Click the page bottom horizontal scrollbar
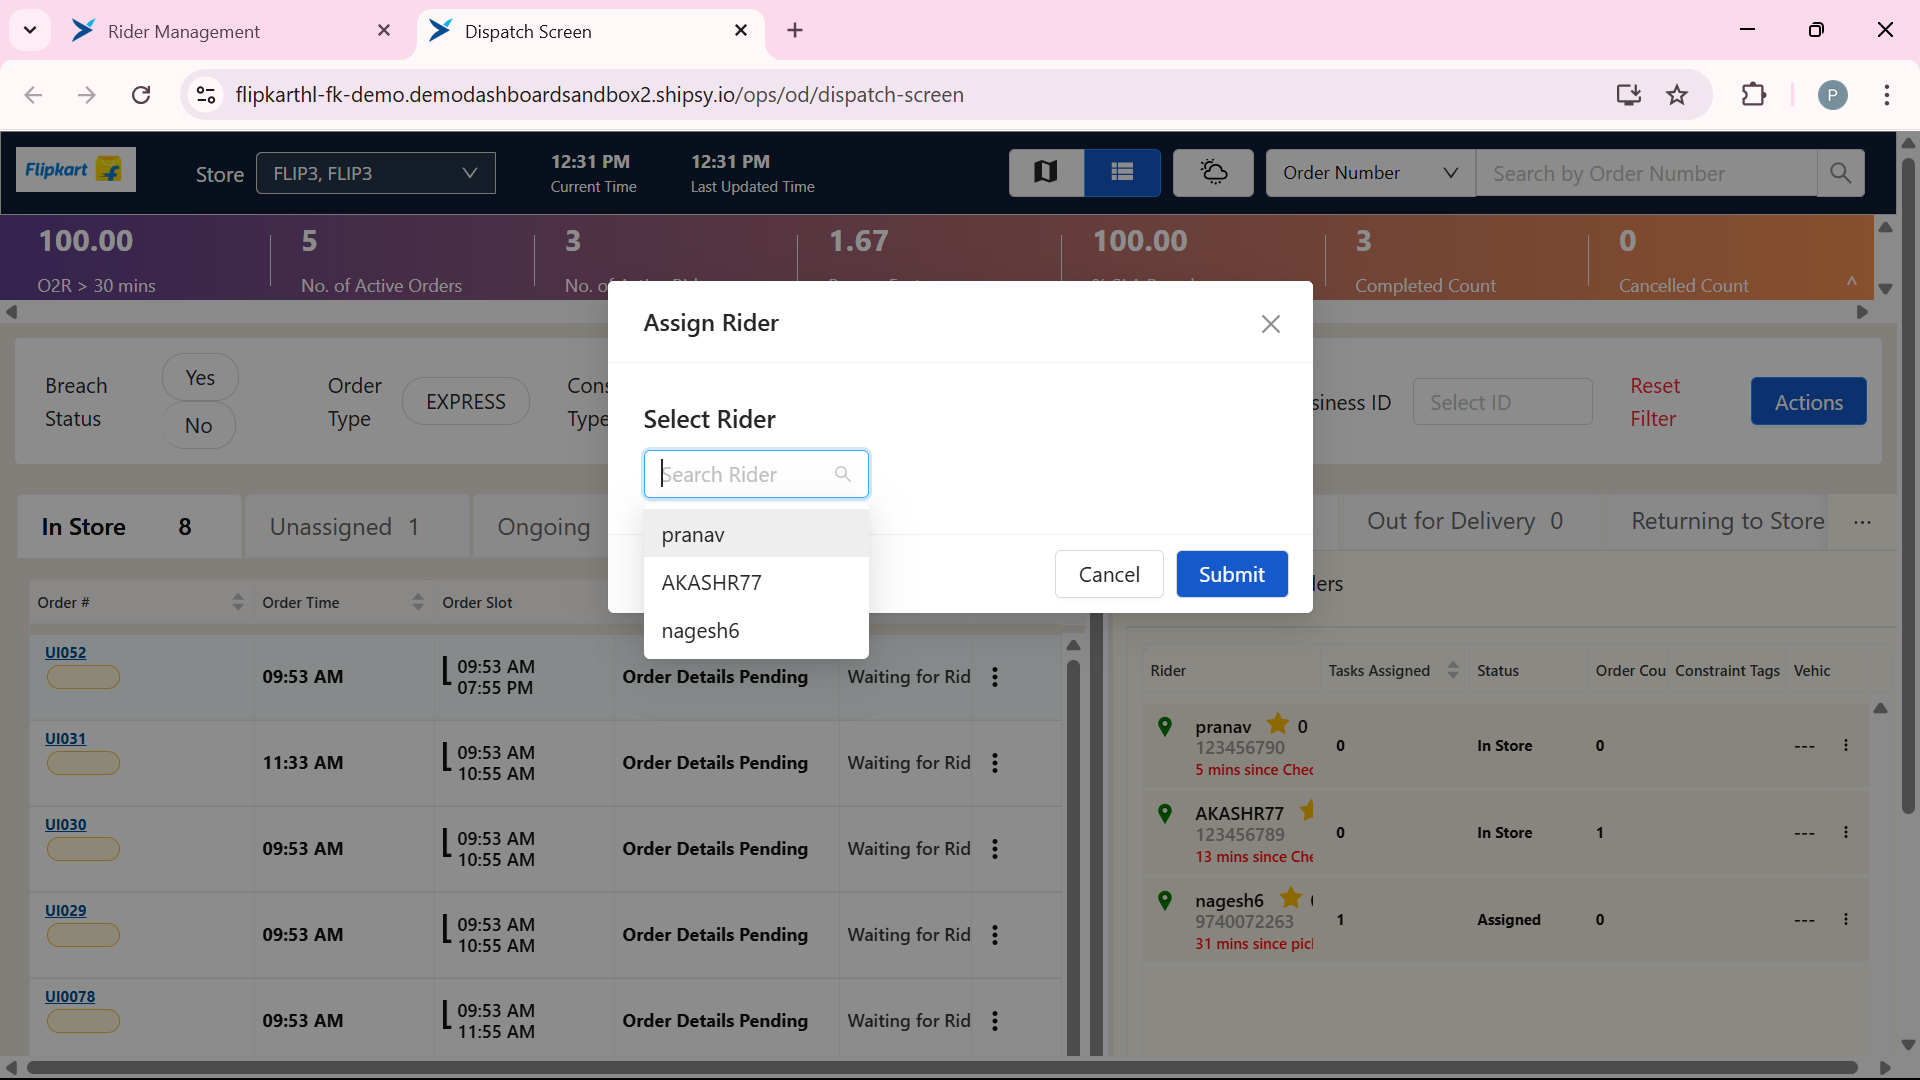This screenshot has height=1080, width=1920. pyautogui.click(x=940, y=1068)
